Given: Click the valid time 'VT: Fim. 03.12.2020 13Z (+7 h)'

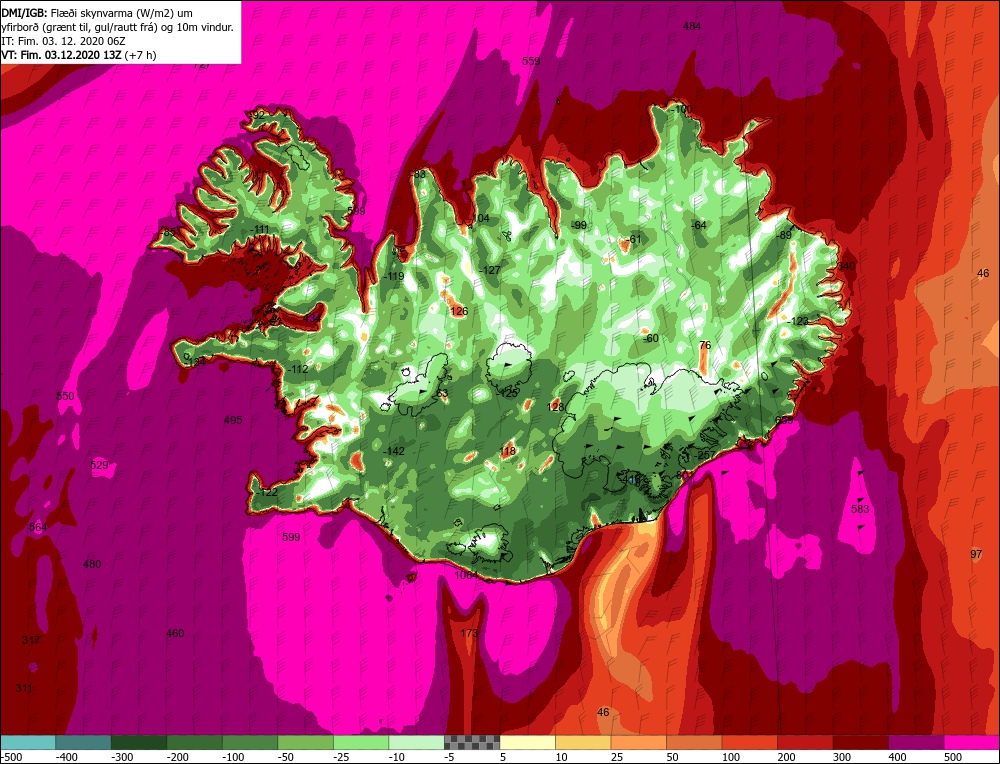Looking at the screenshot, I should tap(79, 55).
